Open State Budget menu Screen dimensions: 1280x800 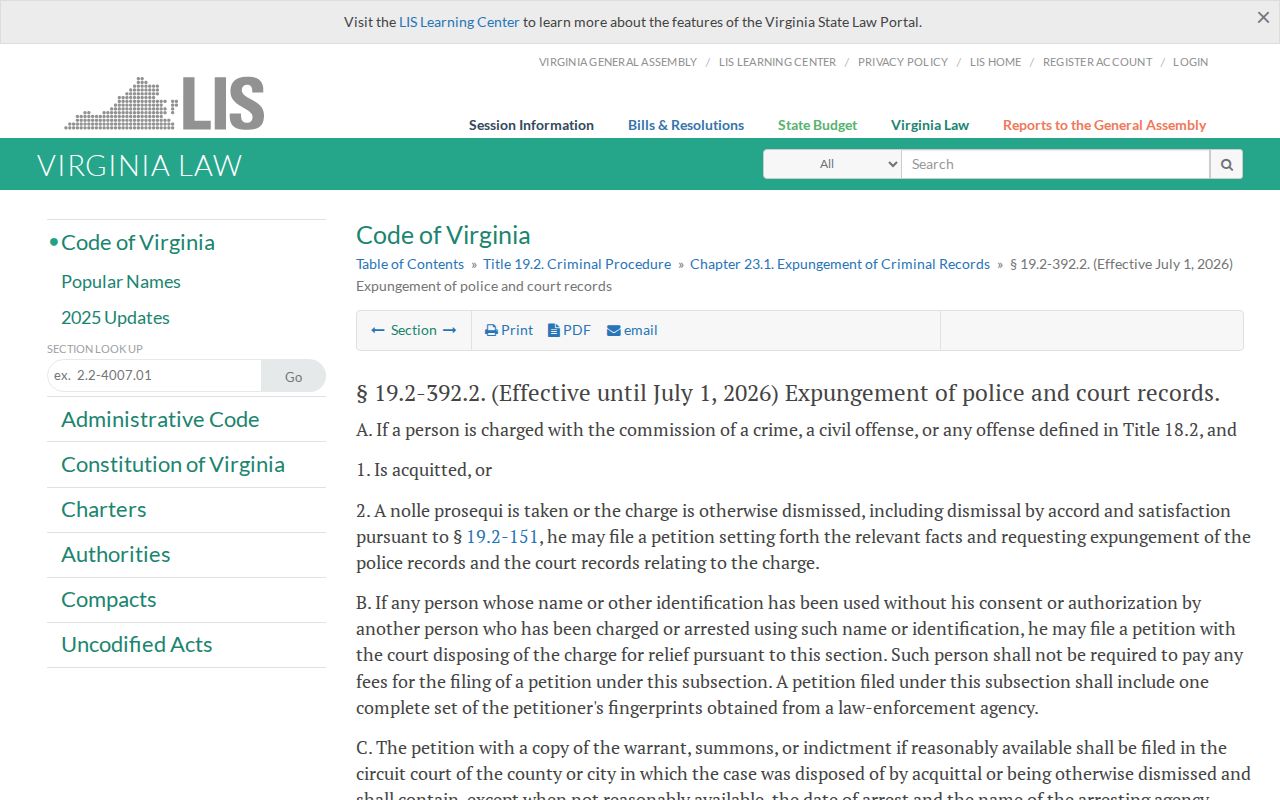(x=817, y=125)
